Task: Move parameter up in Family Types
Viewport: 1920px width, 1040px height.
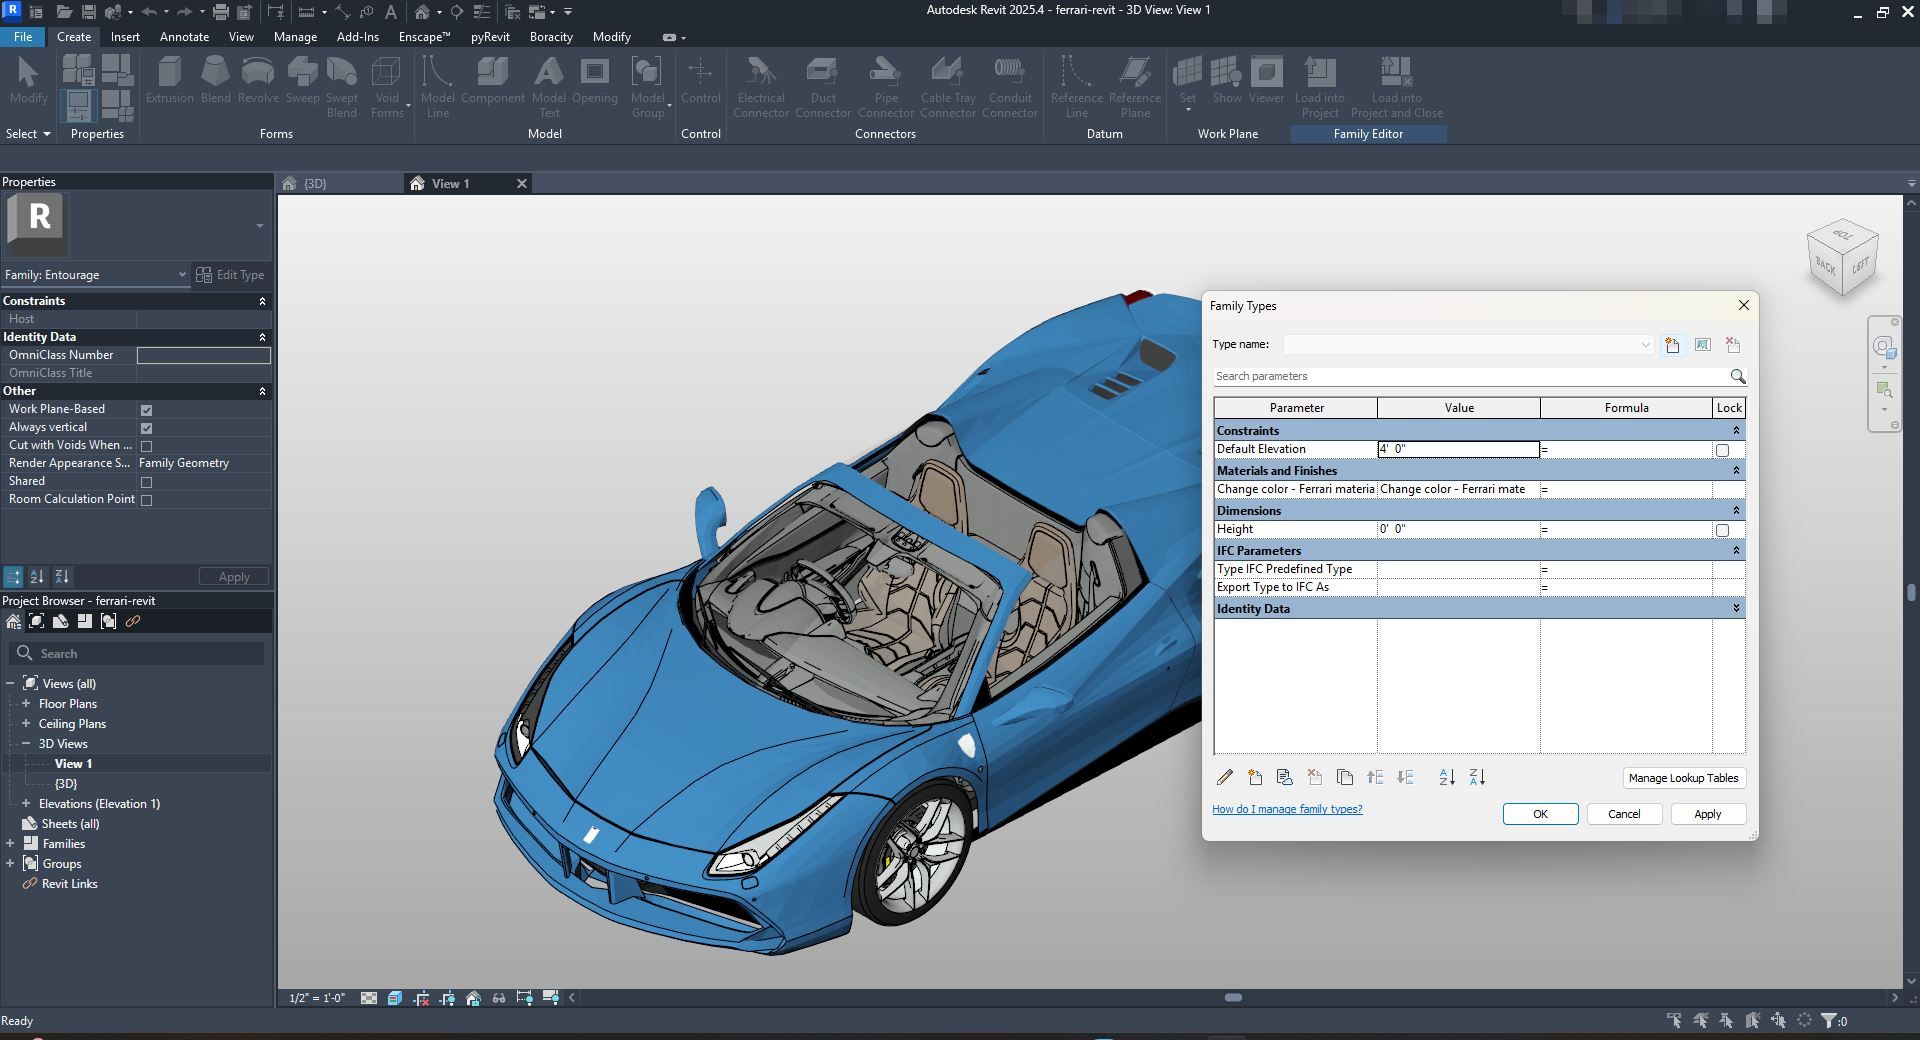Action: [1375, 777]
